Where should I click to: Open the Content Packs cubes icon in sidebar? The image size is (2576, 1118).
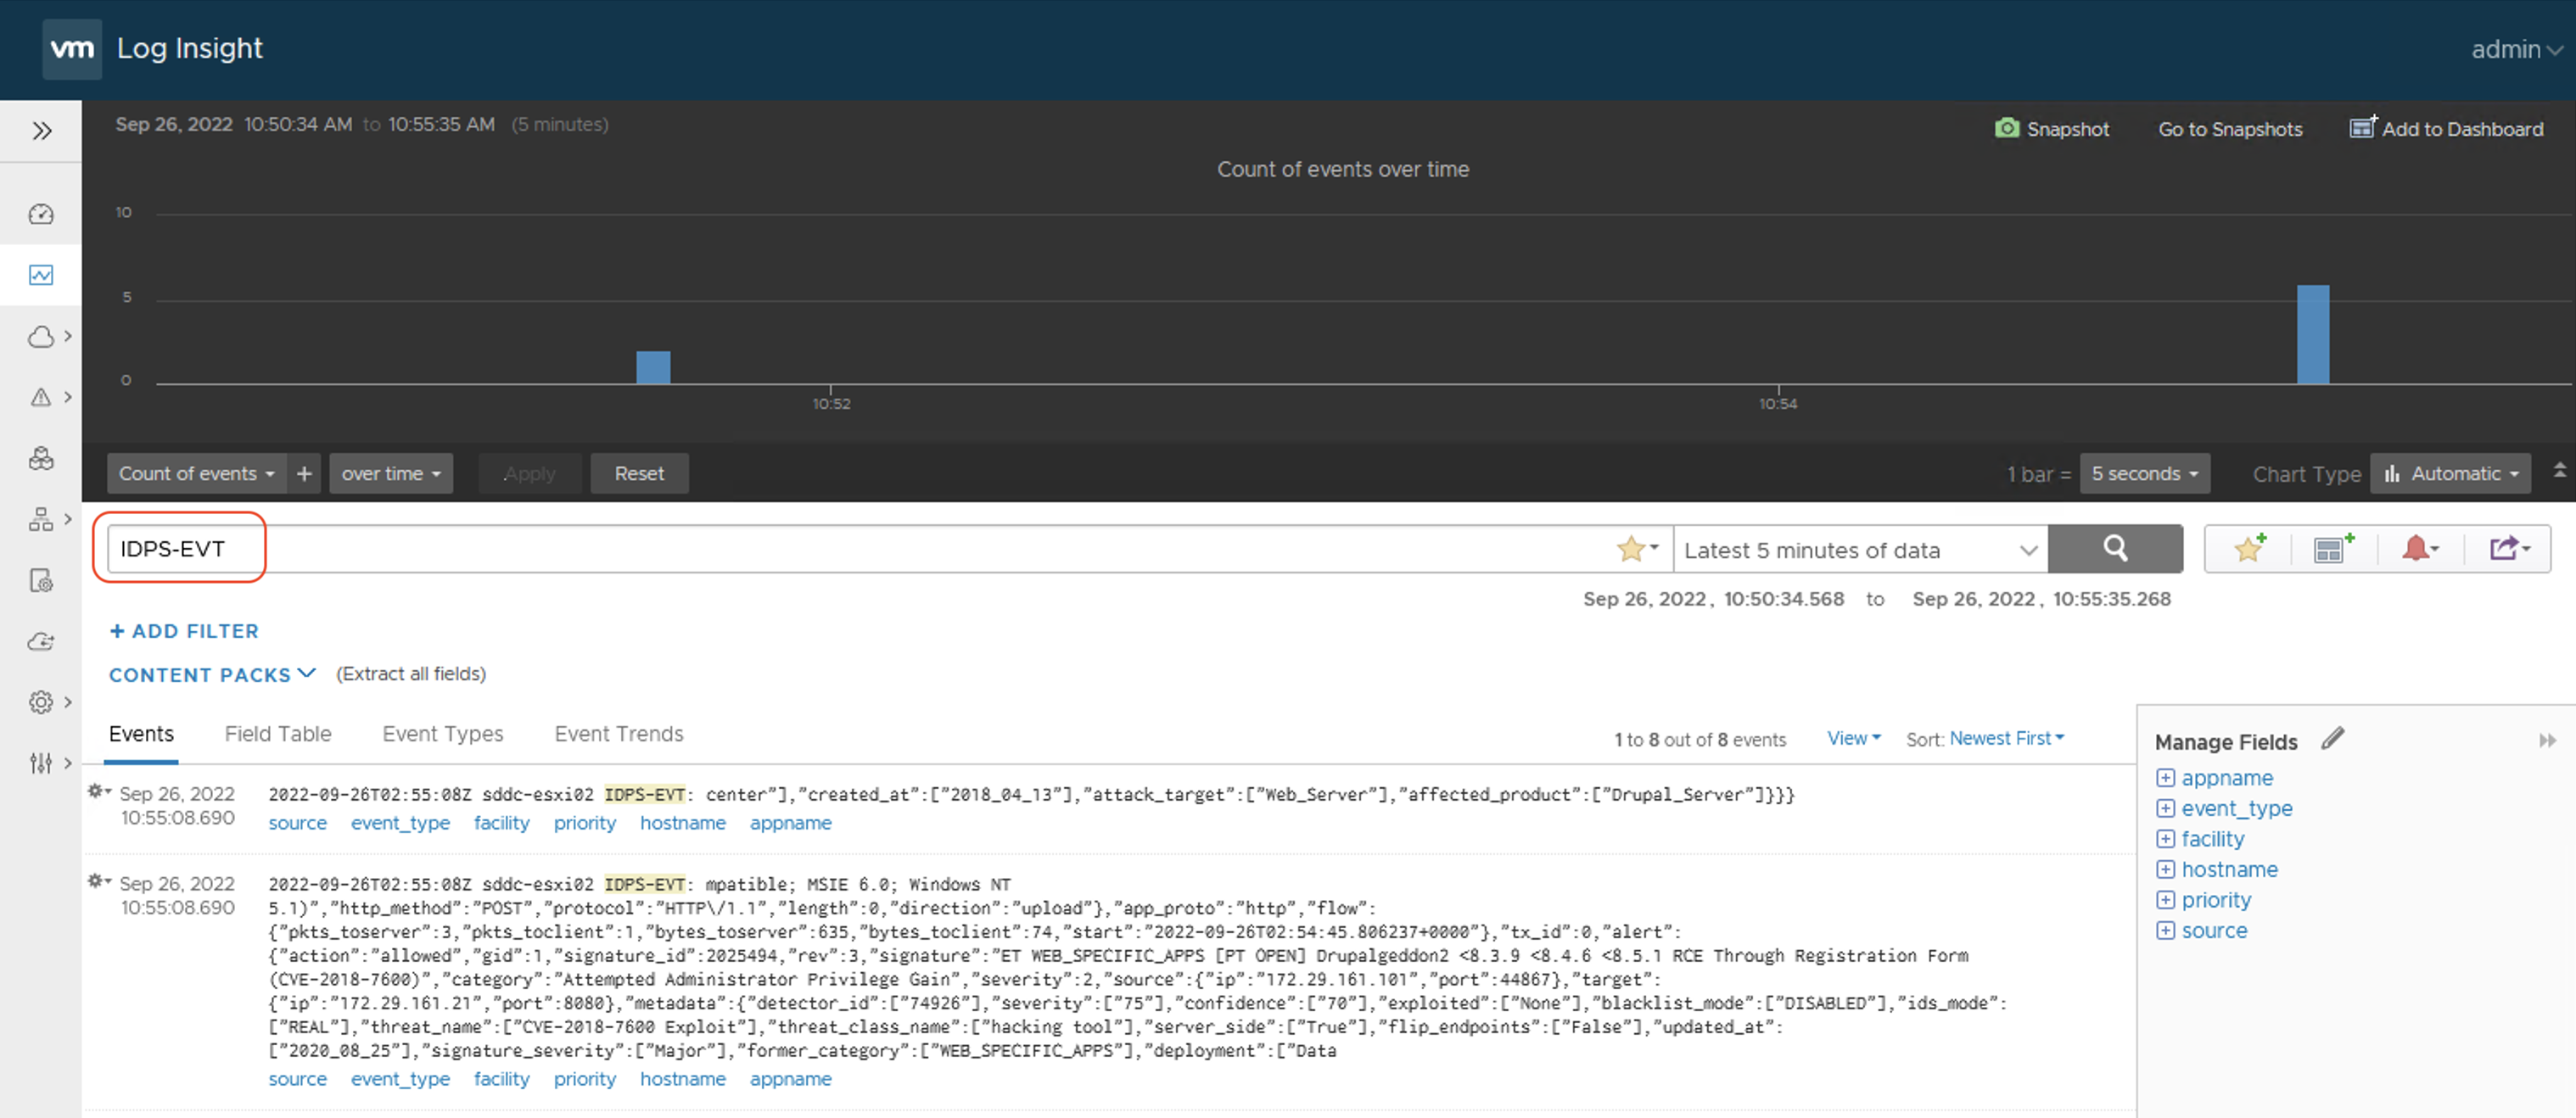pyautogui.click(x=41, y=458)
